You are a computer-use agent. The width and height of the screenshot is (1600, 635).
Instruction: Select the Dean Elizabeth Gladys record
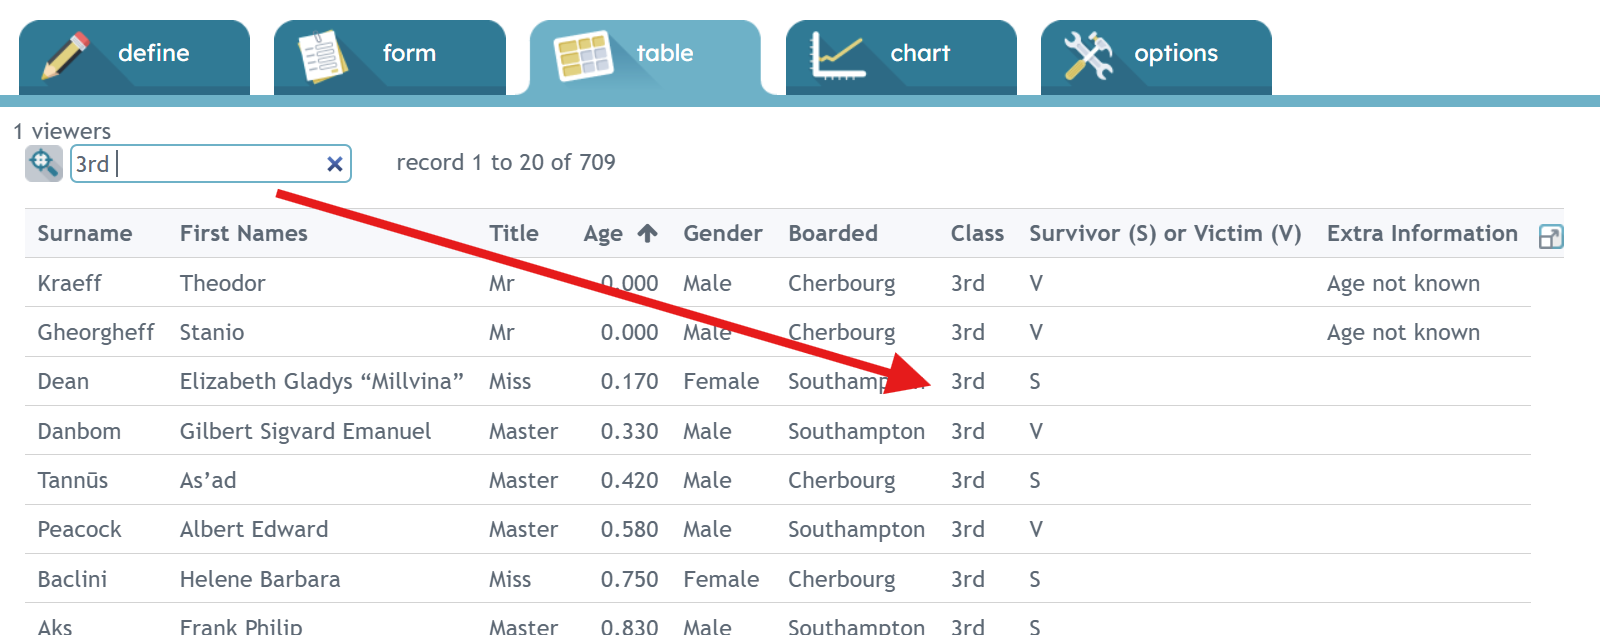(778, 381)
